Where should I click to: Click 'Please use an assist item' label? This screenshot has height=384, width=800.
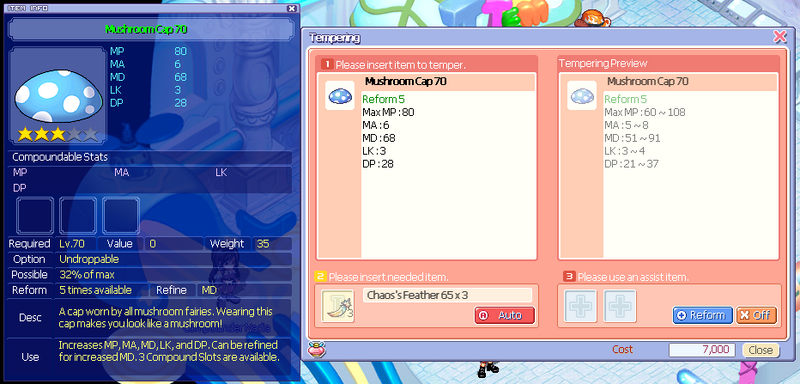(x=633, y=277)
